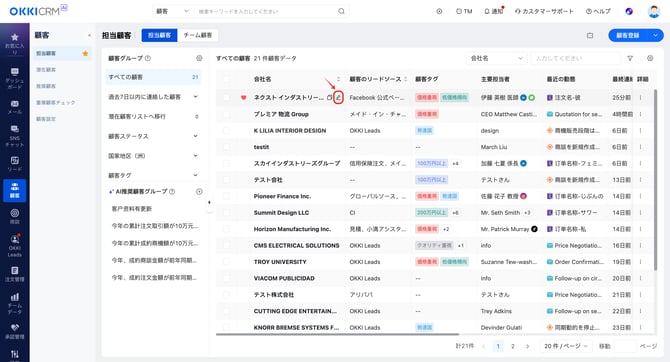Image resolution: width=670 pixels, height=362 pixels.
Task: Click the search magnifier icon in top bar
Action: (x=341, y=11)
